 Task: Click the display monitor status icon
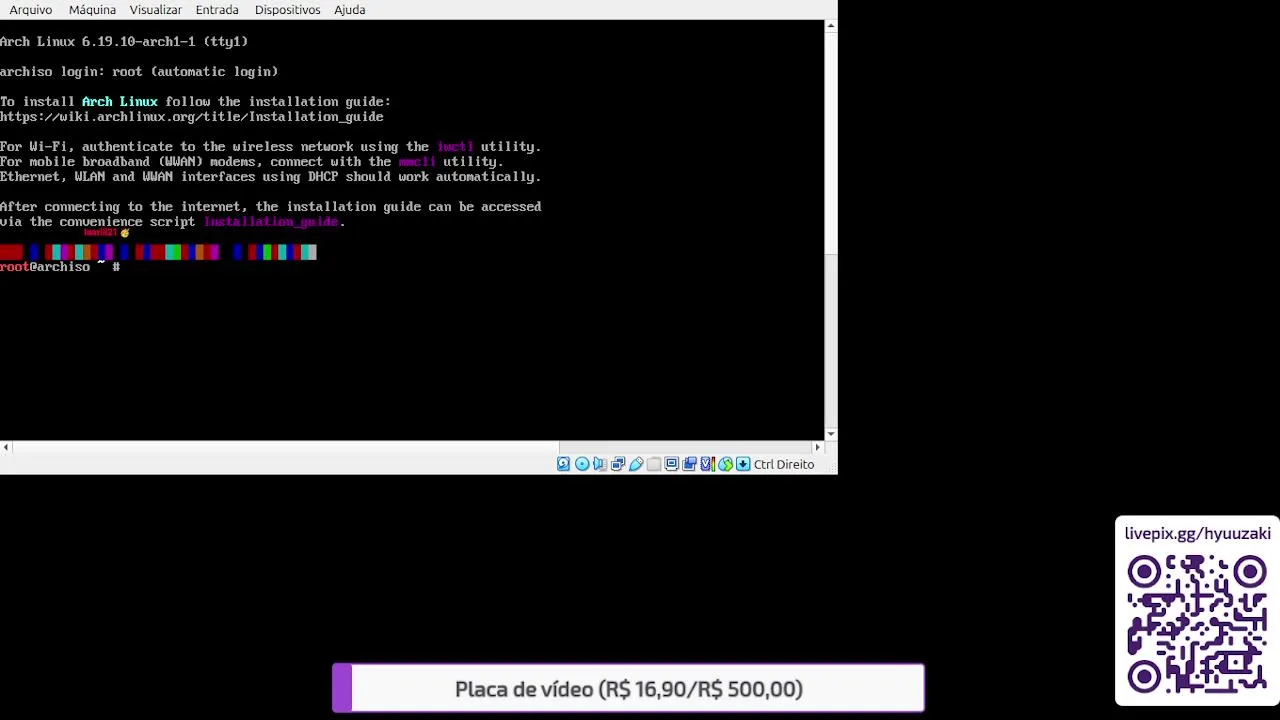click(672, 464)
